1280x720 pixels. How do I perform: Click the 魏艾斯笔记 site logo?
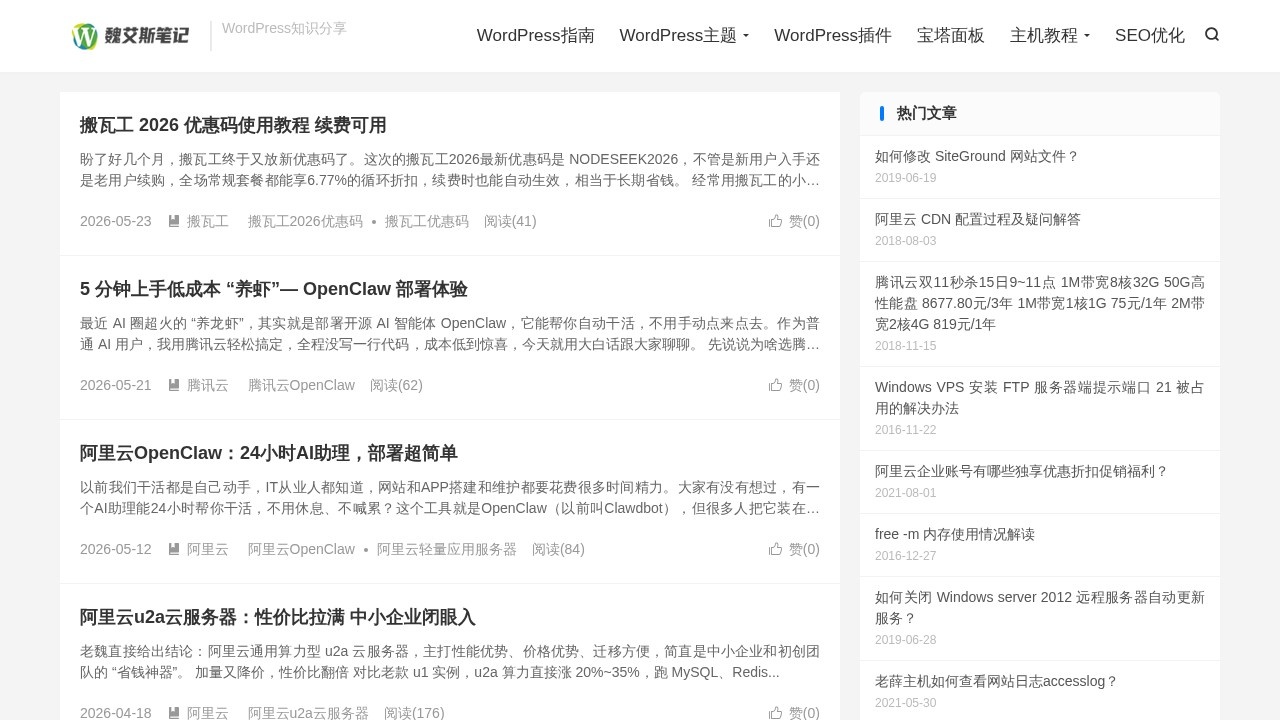point(130,36)
